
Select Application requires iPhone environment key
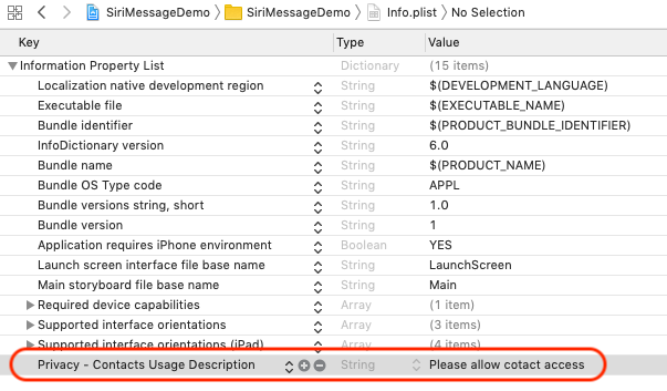click(x=154, y=245)
